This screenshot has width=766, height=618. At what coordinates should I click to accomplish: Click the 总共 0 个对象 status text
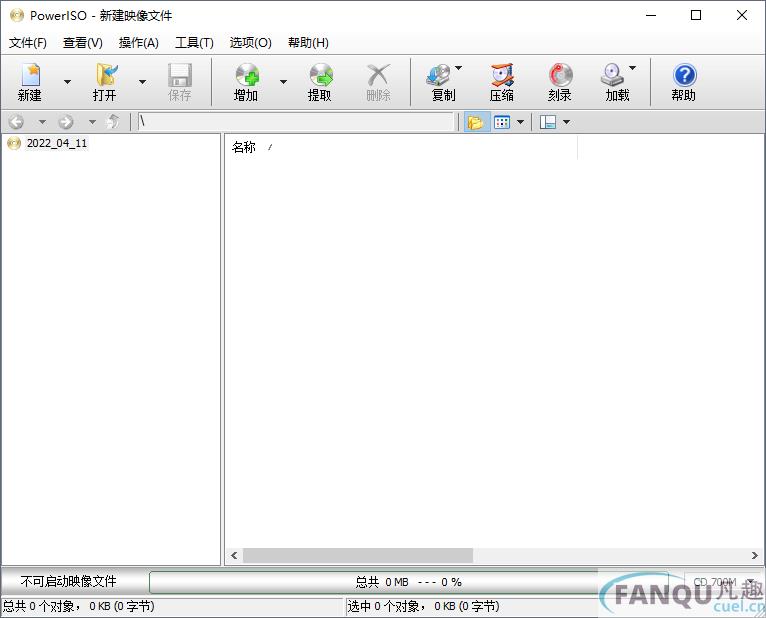click(79, 606)
